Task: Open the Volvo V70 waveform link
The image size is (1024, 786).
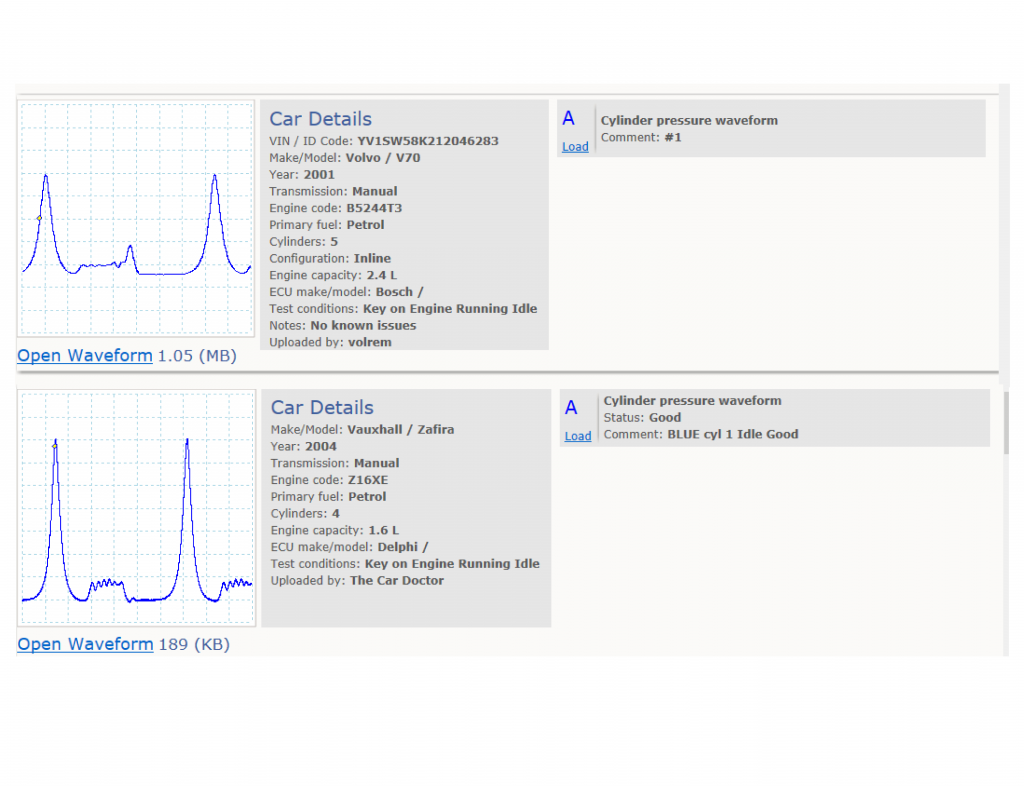Action: coord(85,356)
